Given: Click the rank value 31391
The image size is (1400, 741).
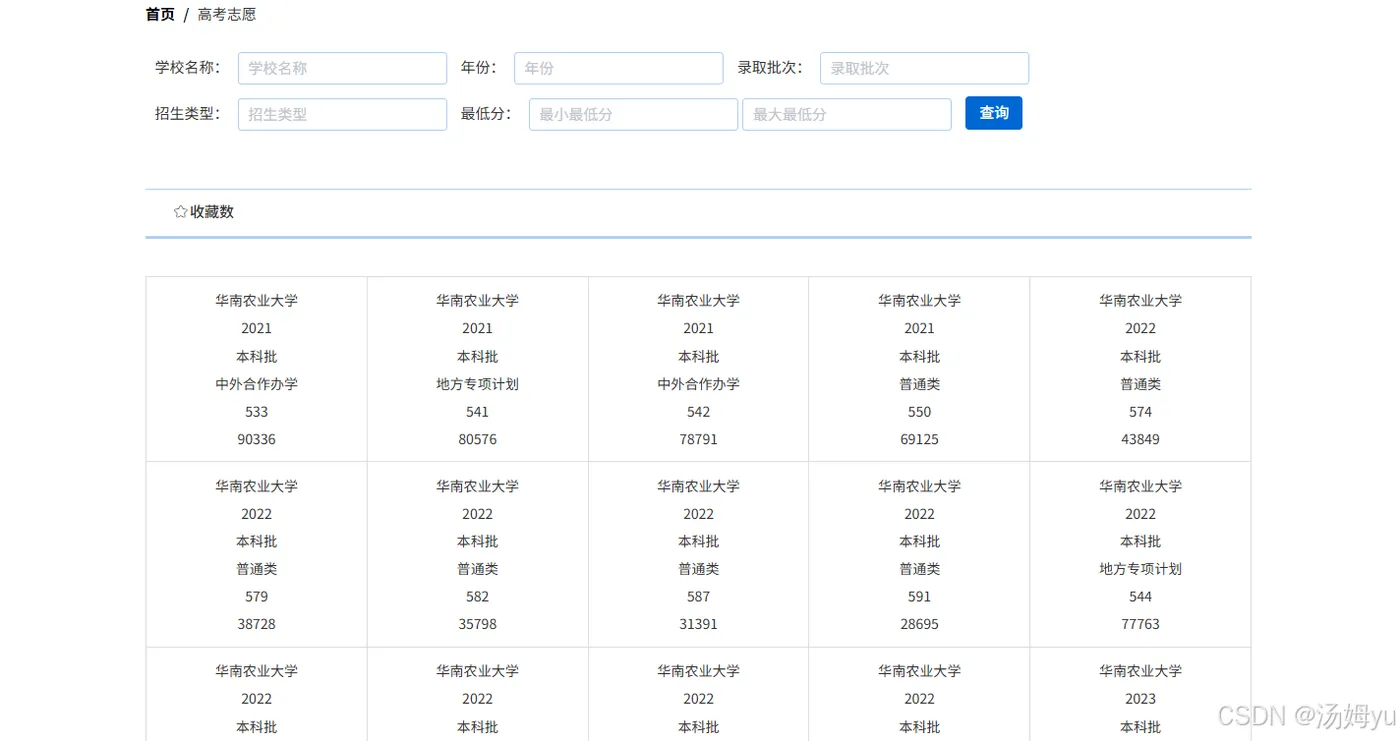Looking at the screenshot, I should coord(698,624).
